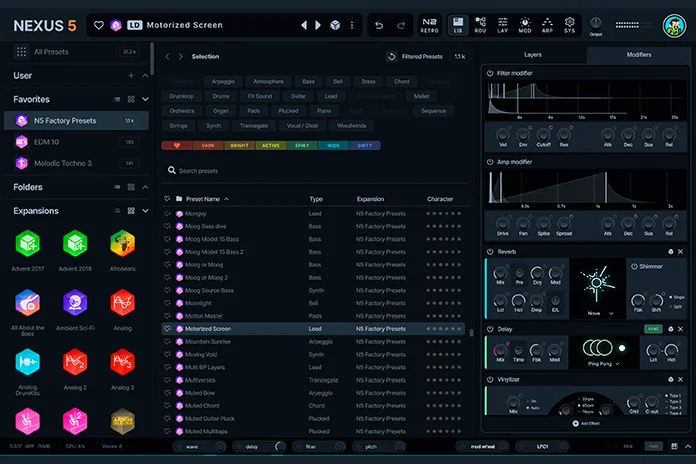Open the LIB library view

(458, 25)
